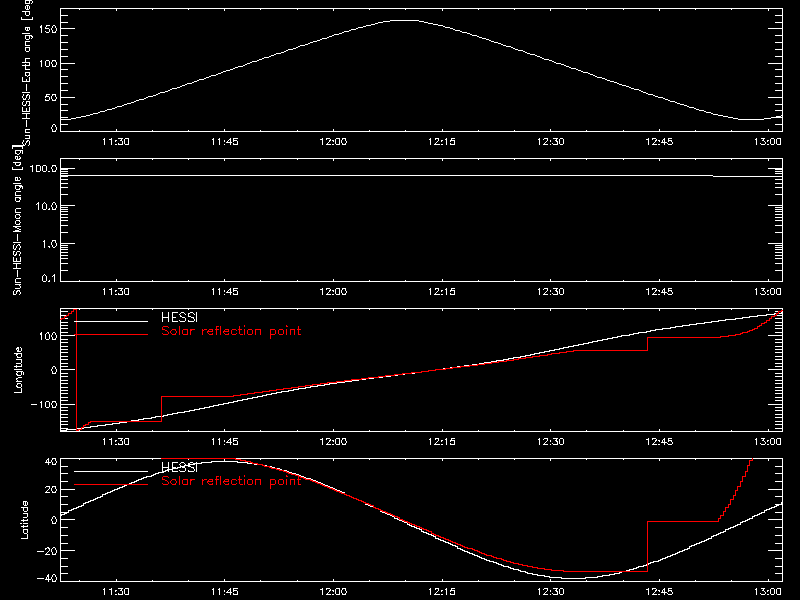Click the -100 tick on Longitude axis
Image resolution: width=800 pixels, height=600 pixels.
(x=44, y=404)
